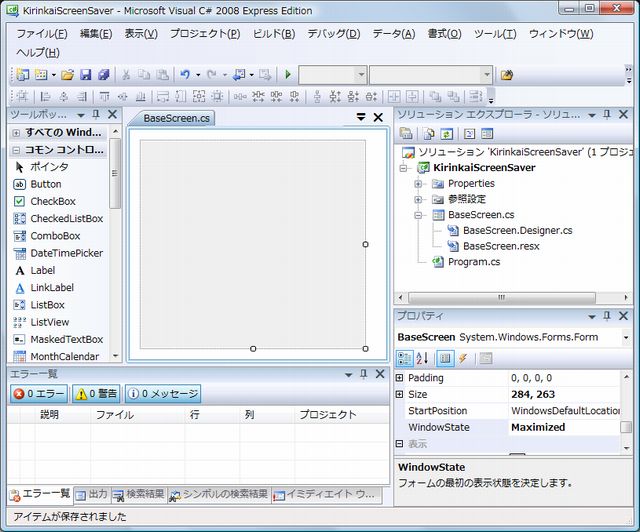
Task: Click the Open File folder icon
Action: pyautogui.click(x=67, y=75)
